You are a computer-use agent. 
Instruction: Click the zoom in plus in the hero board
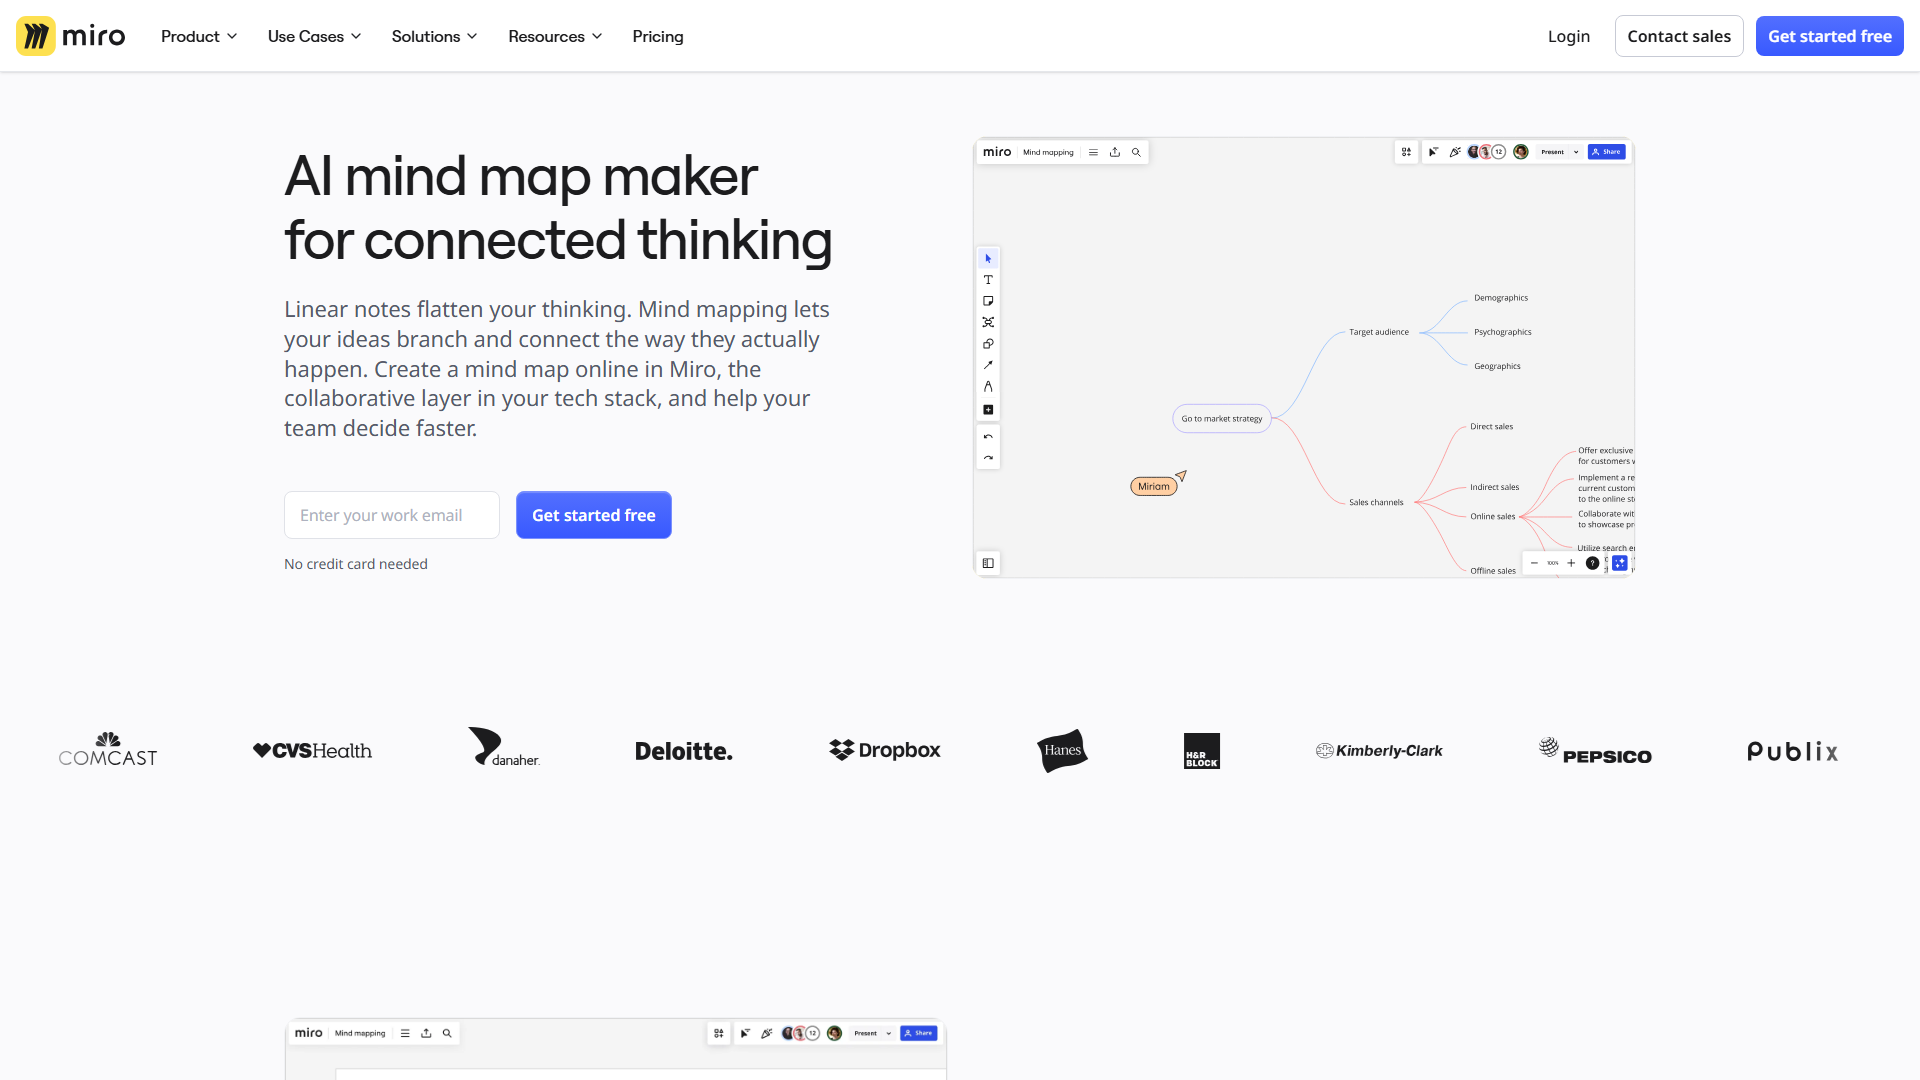(x=1571, y=563)
